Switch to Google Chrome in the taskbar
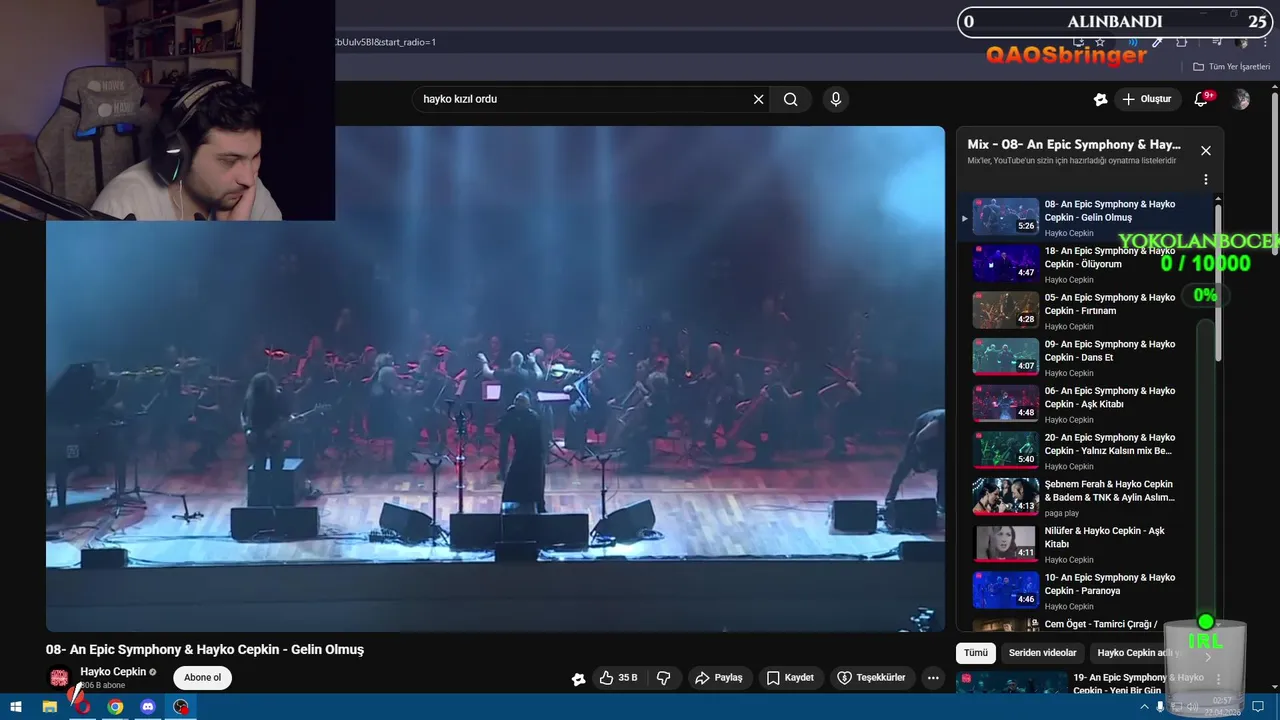1280x720 pixels. [115, 707]
